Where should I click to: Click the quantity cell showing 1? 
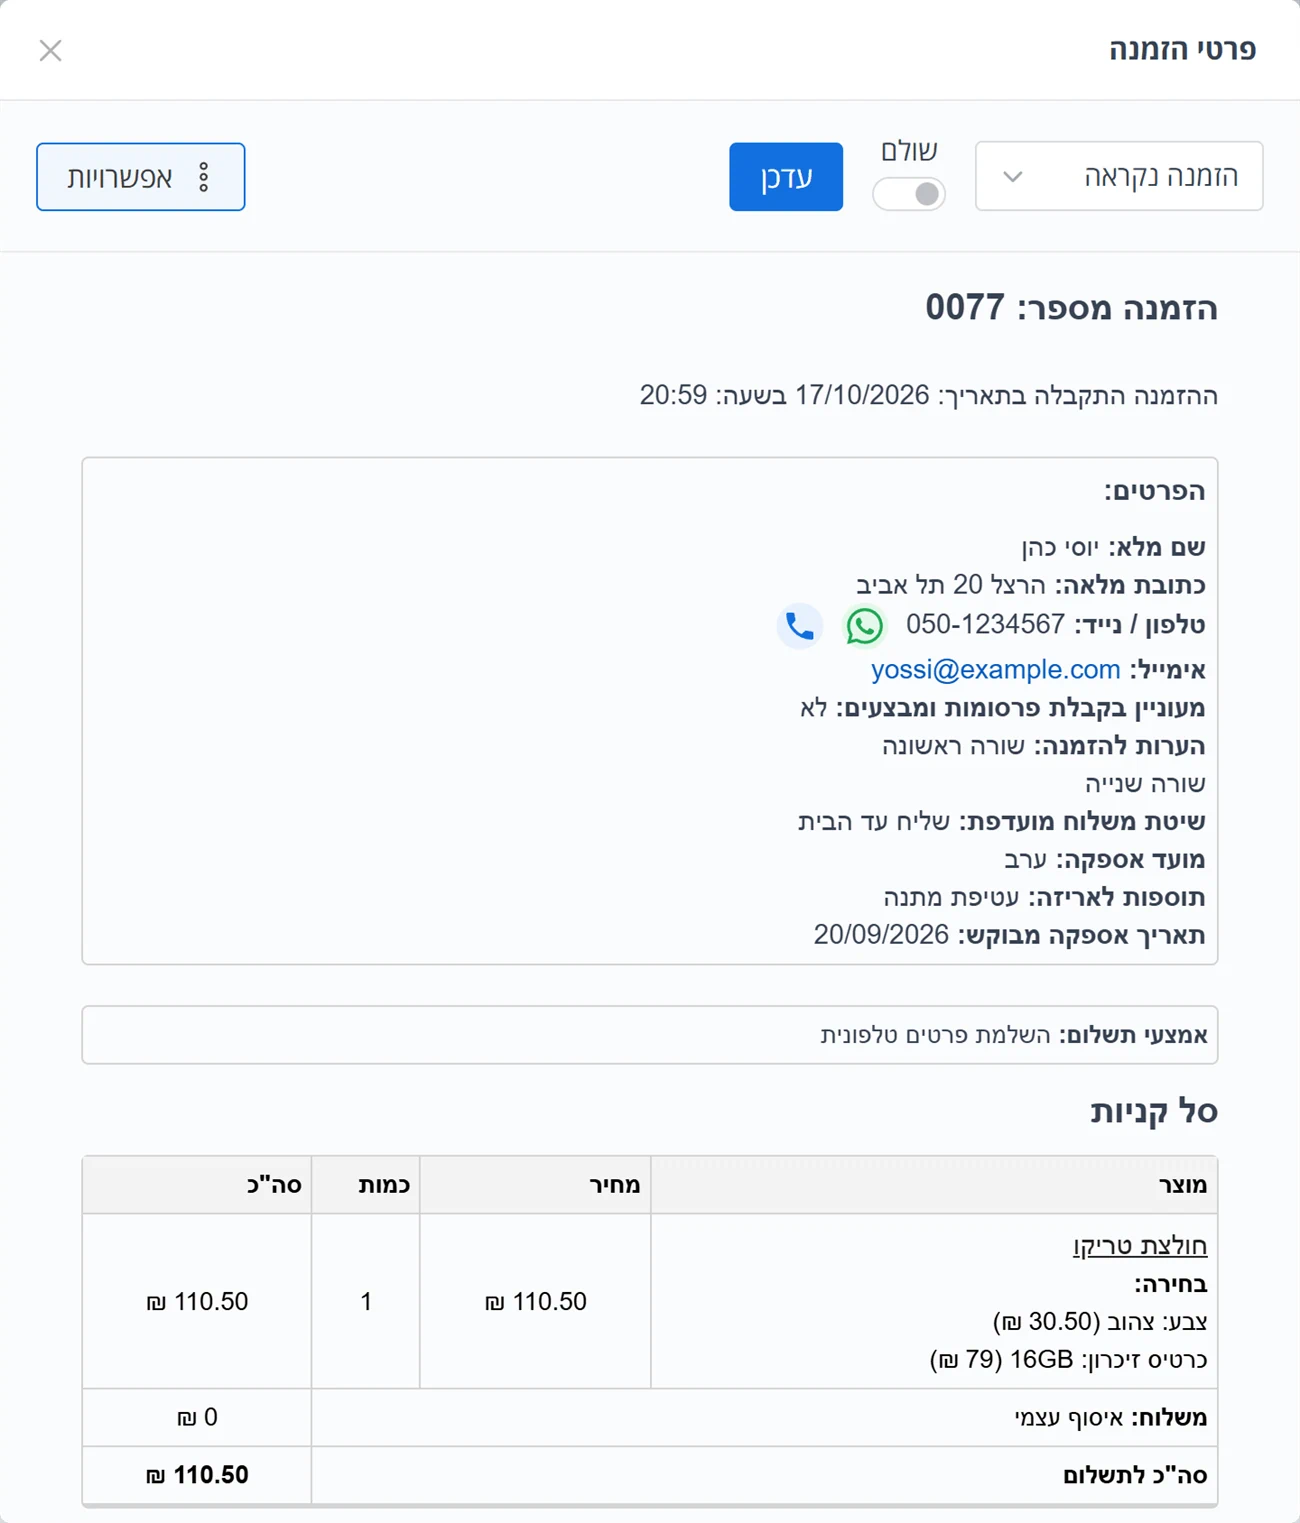click(366, 1302)
